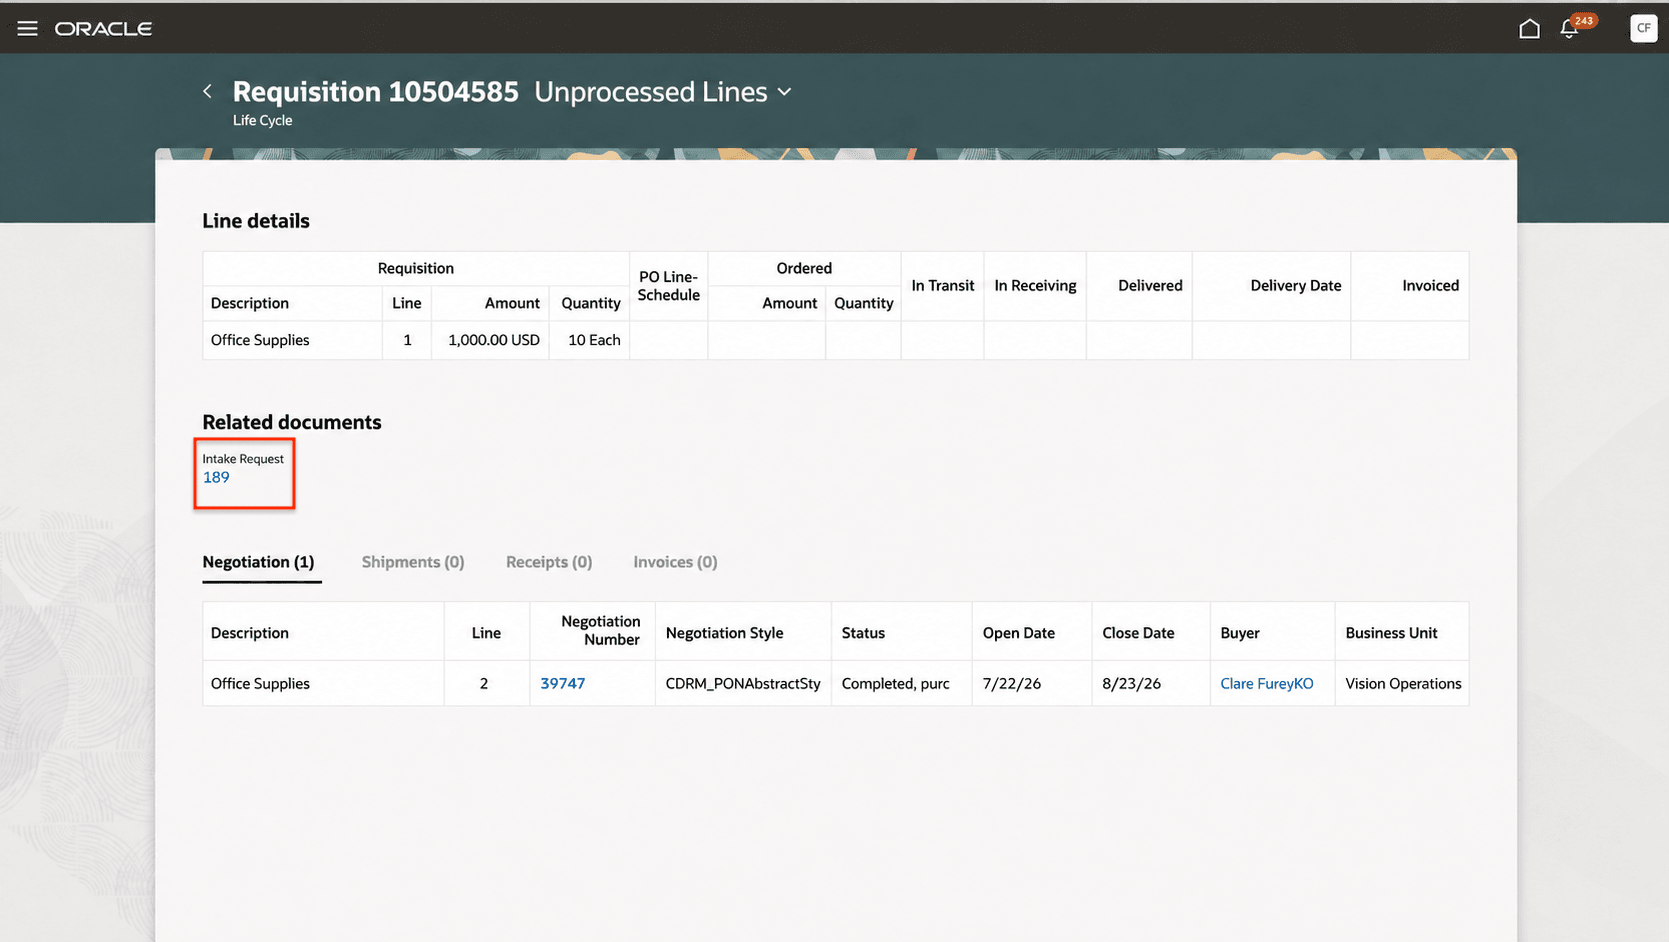Open Intake Request 189 link

(216, 478)
